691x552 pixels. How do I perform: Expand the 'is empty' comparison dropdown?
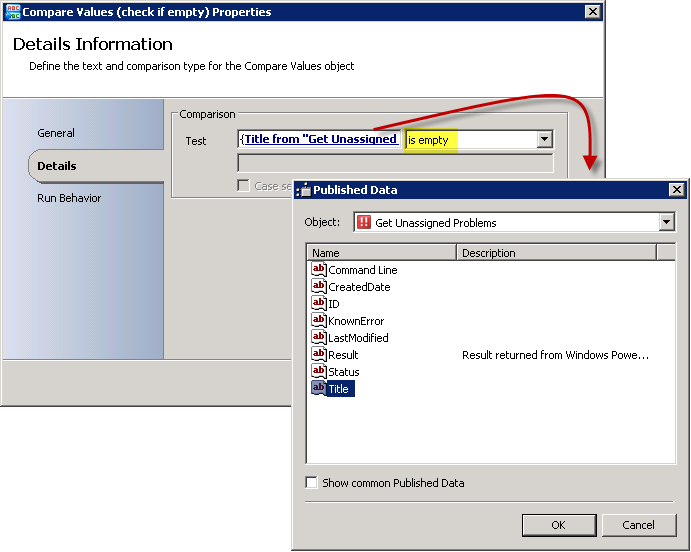click(x=544, y=140)
